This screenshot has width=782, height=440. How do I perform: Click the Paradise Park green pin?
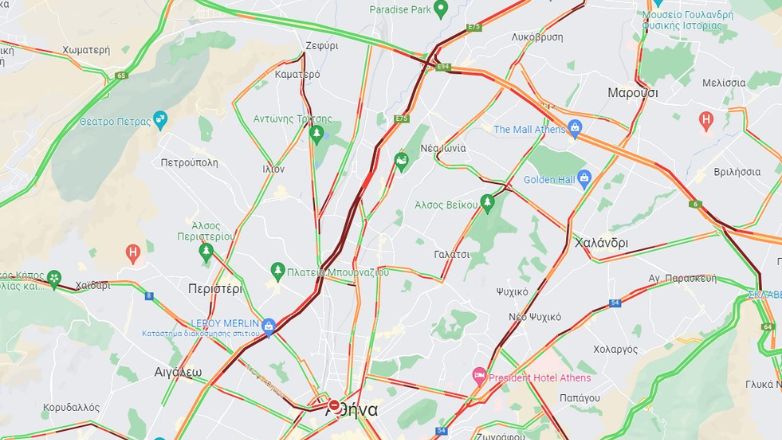(440, 9)
